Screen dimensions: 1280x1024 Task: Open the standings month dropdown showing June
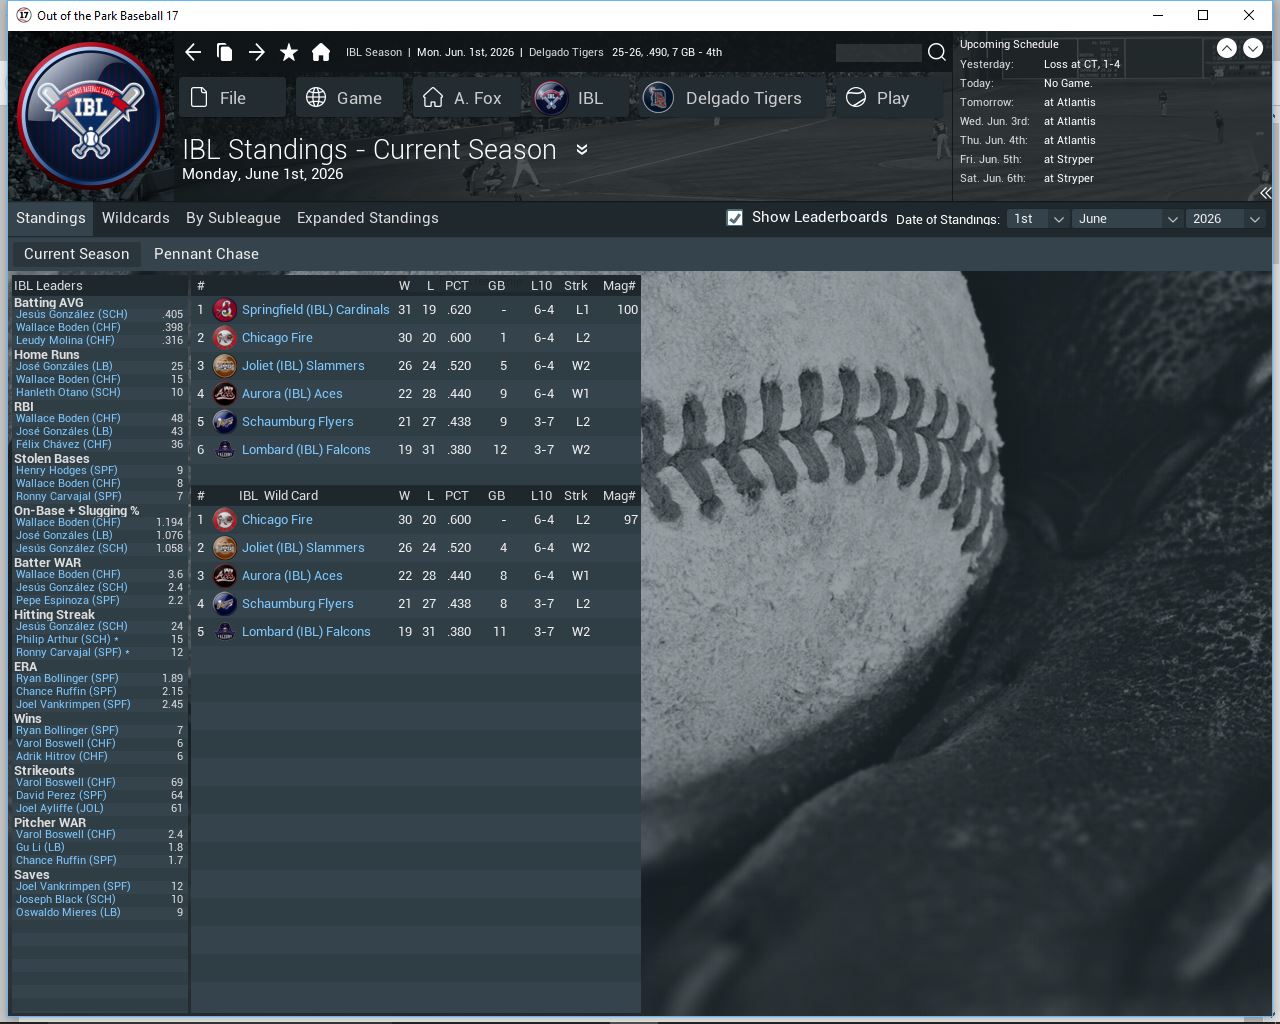(x=1127, y=218)
